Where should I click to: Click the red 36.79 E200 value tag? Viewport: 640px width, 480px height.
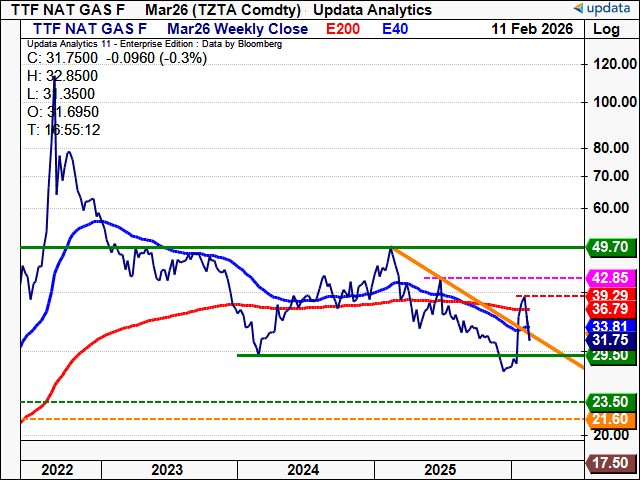[x=610, y=310]
